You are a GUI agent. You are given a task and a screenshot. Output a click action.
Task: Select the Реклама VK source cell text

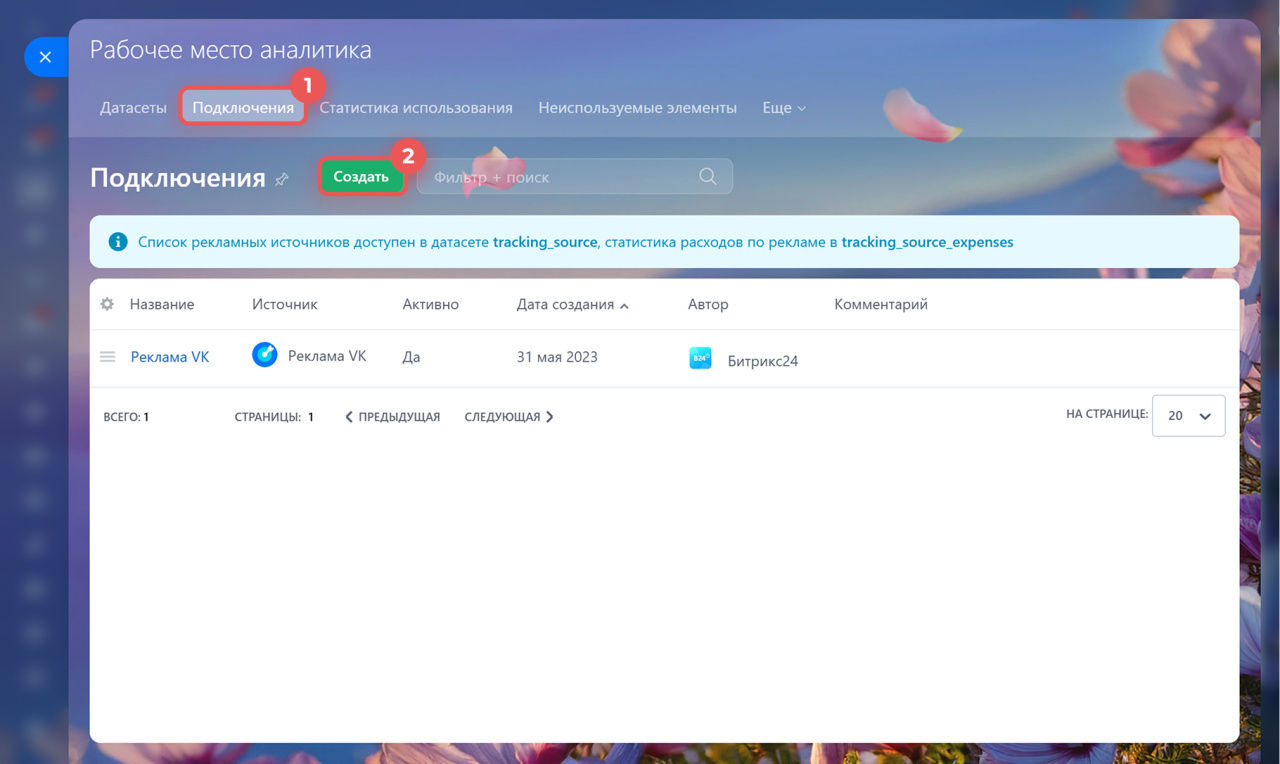tap(327, 355)
